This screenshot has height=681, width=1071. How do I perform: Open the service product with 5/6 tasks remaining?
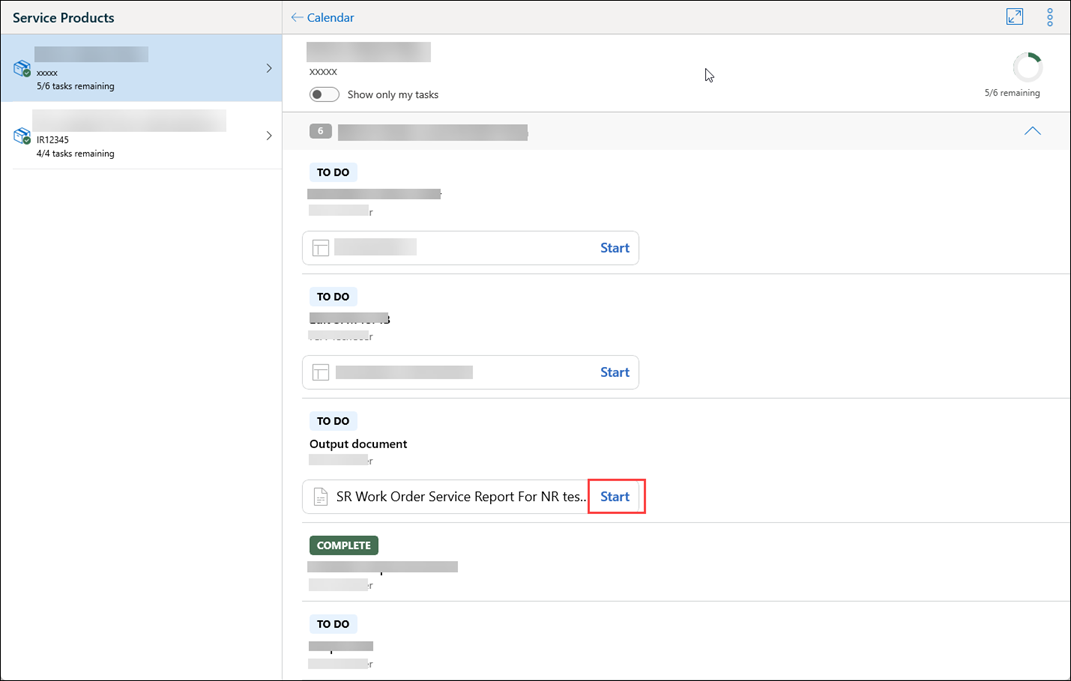point(141,68)
